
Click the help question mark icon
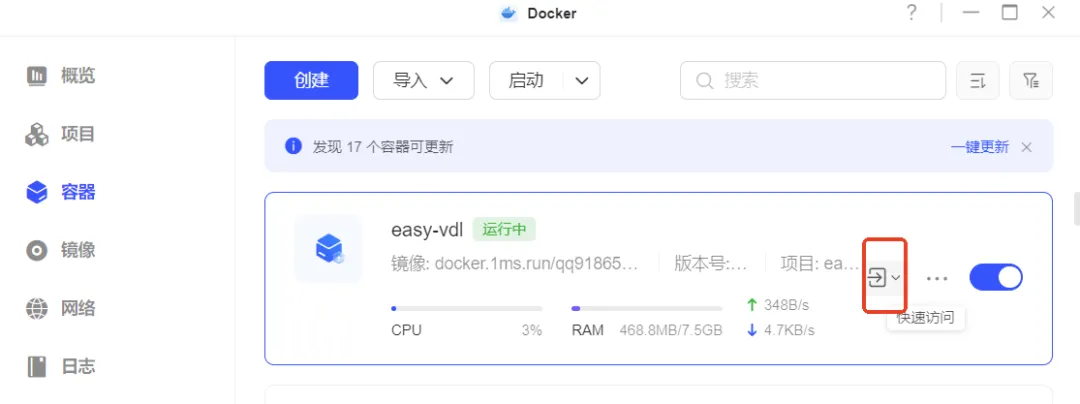click(x=912, y=13)
